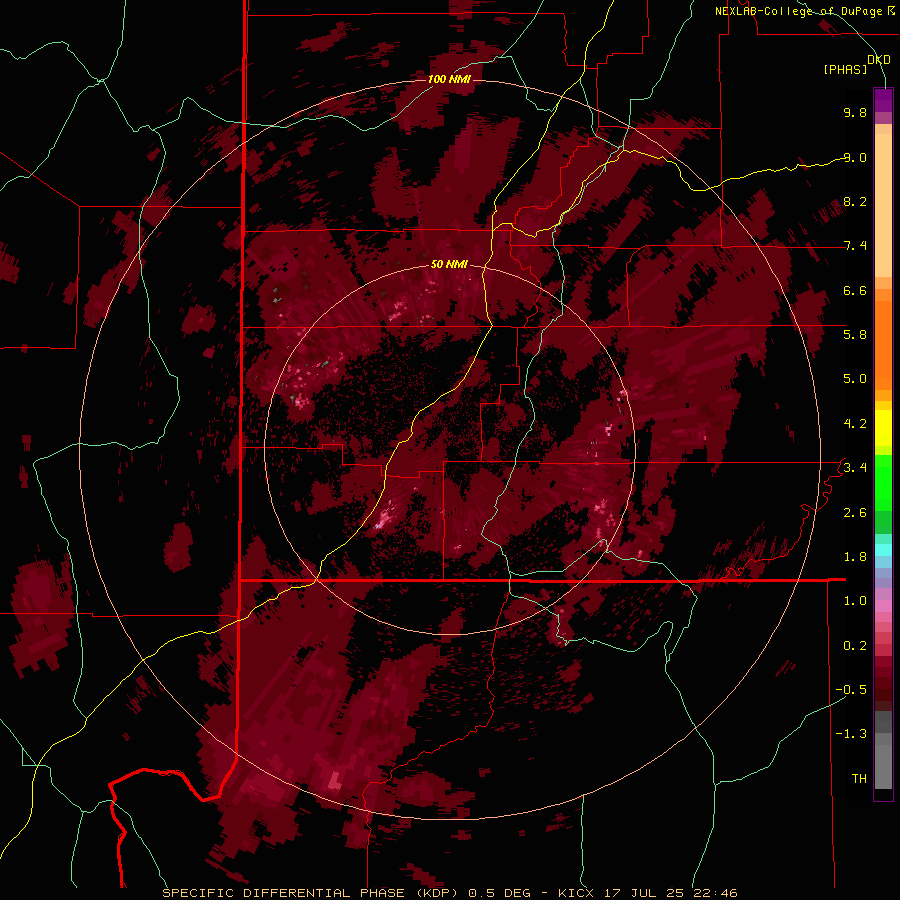The image size is (900, 900).
Task: Pick the purple swatch atop the color bar
Action: pyautogui.click(x=883, y=100)
